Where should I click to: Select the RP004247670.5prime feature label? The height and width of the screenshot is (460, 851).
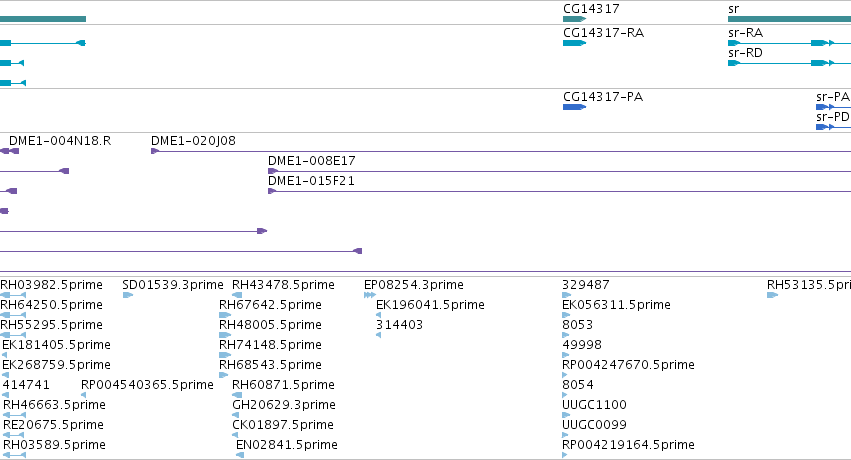click(x=628, y=365)
